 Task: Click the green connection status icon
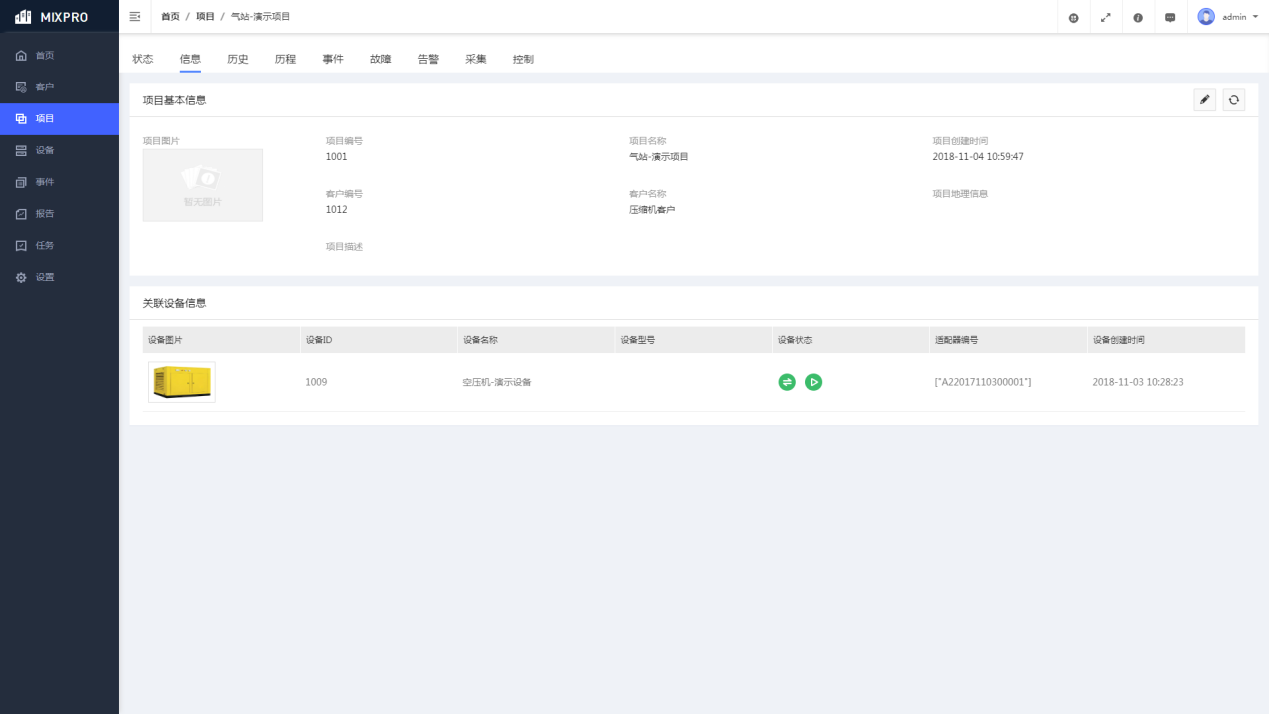(x=787, y=382)
